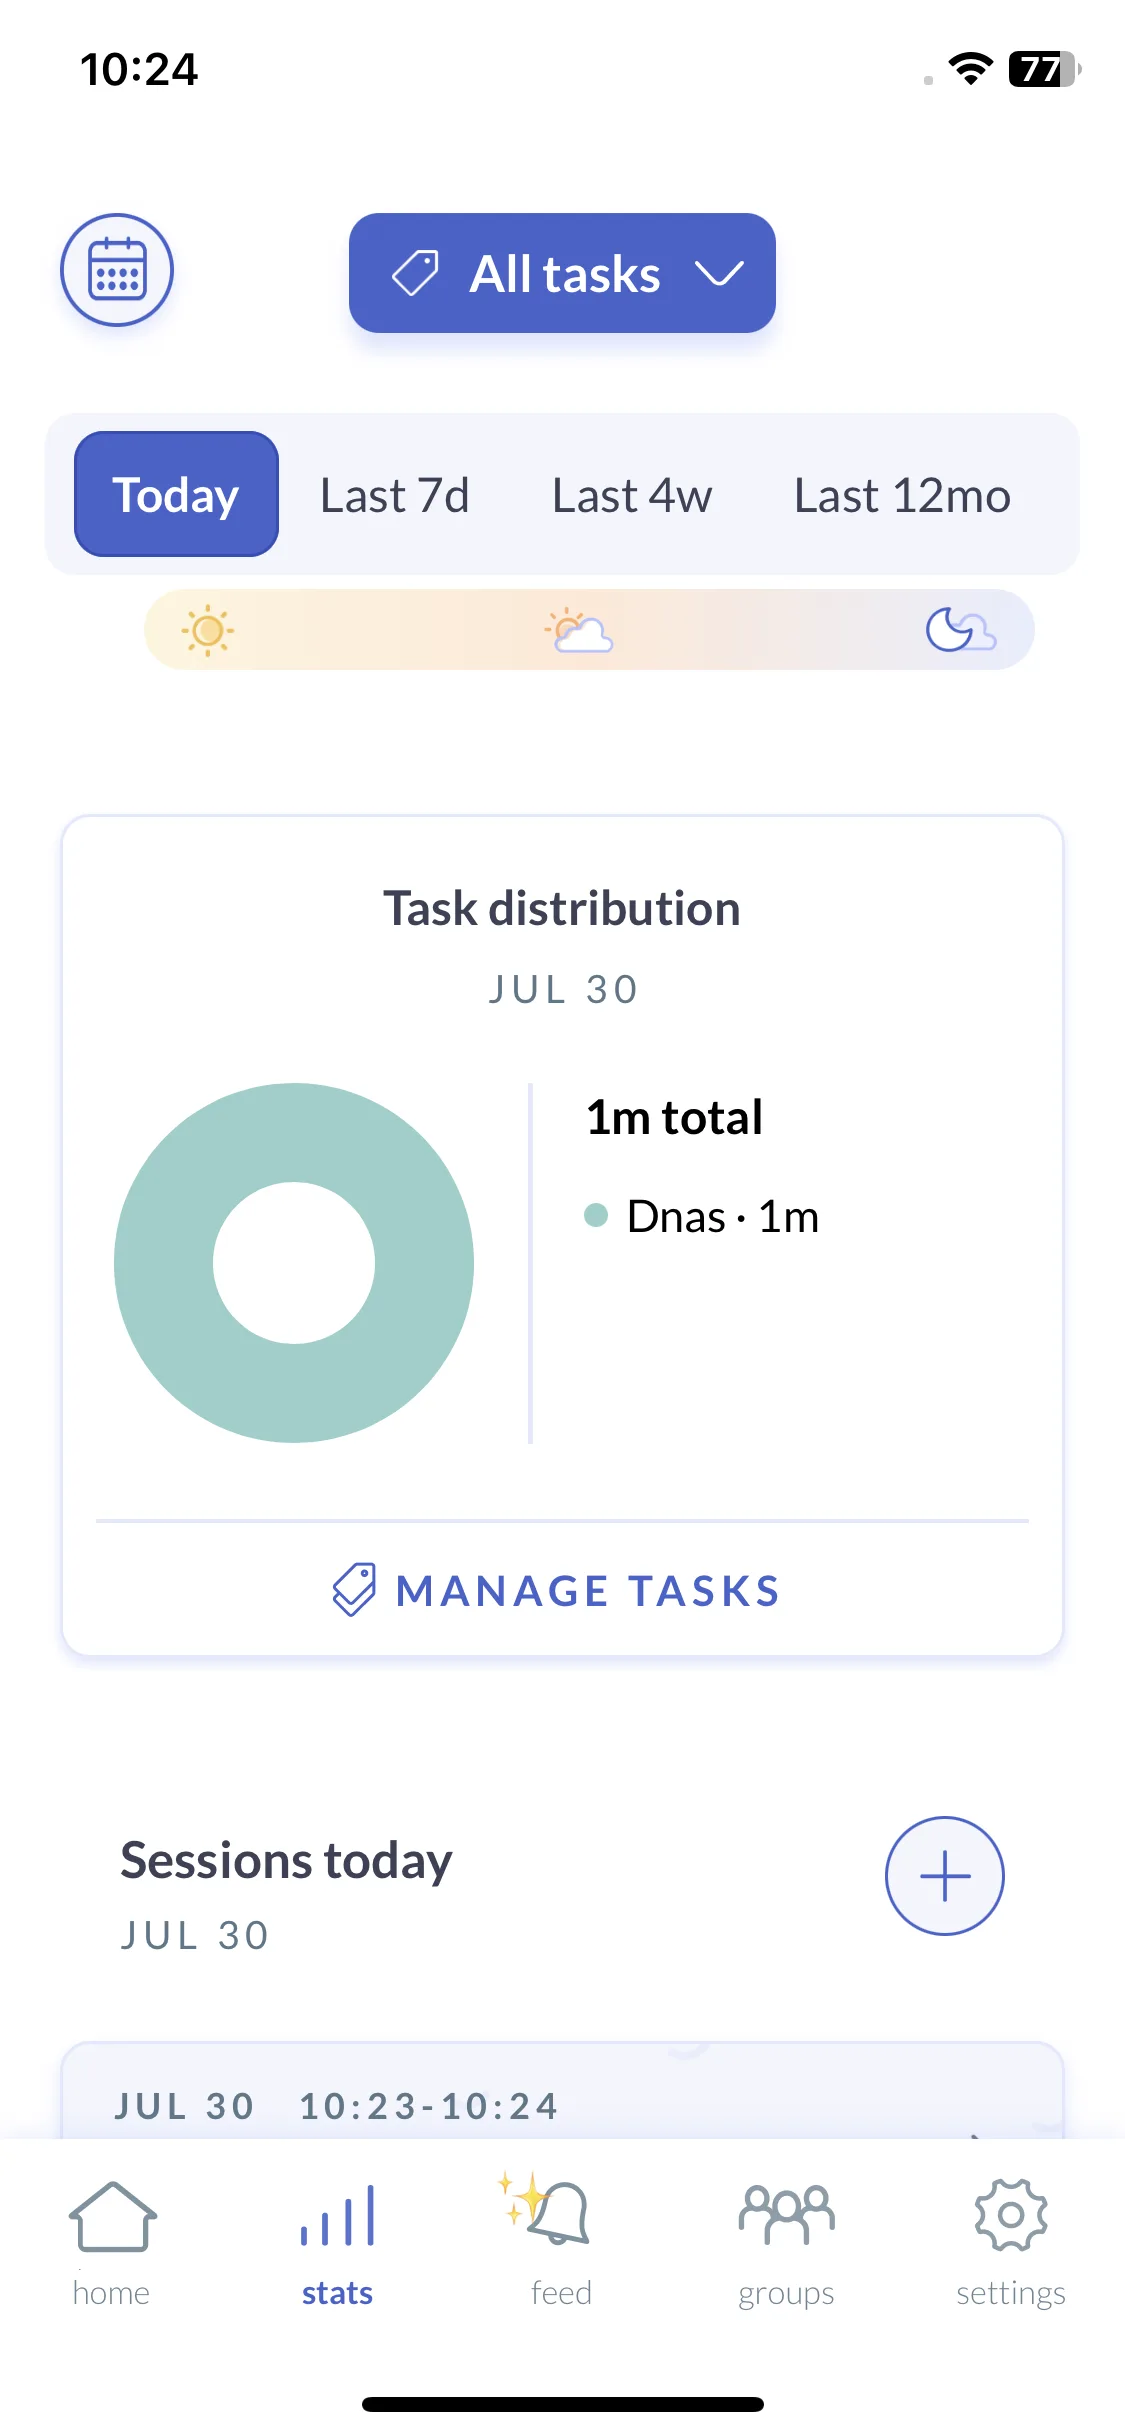Tap the partly cloudy afternoon icon
The width and height of the screenshot is (1125, 2436).
[x=579, y=630]
